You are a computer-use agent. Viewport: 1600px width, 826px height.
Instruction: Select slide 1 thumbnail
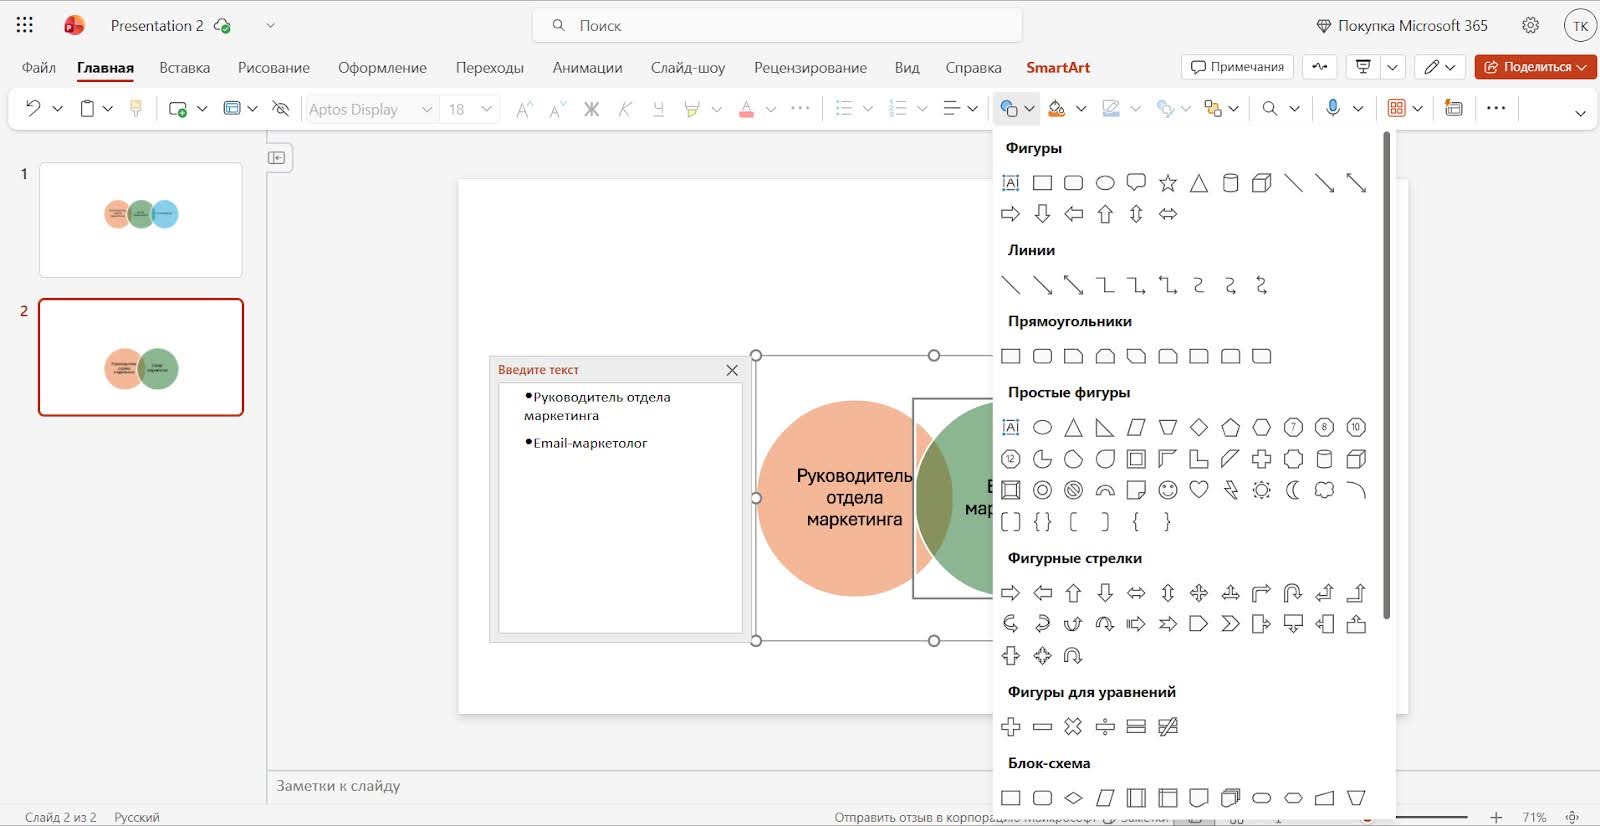(141, 220)
